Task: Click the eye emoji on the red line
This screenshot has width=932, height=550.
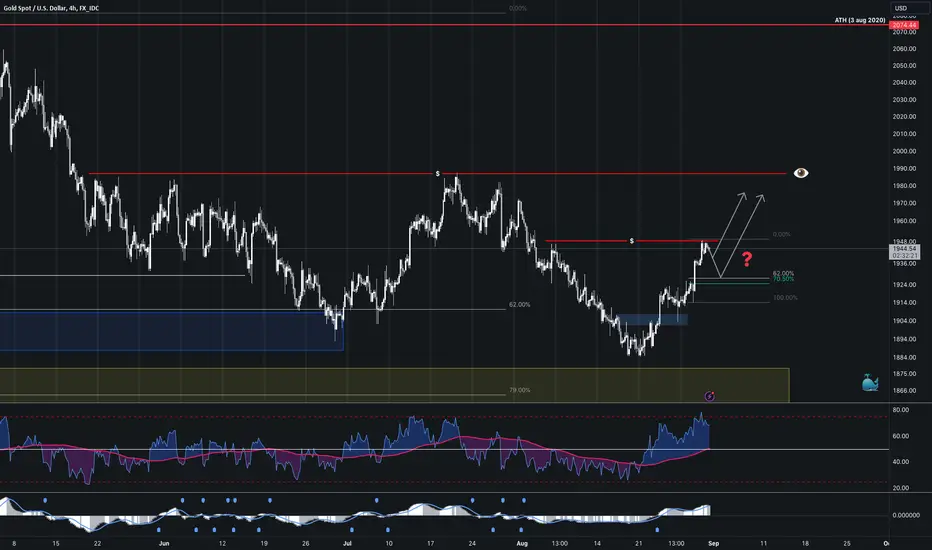Action: (x=801, y=173)
